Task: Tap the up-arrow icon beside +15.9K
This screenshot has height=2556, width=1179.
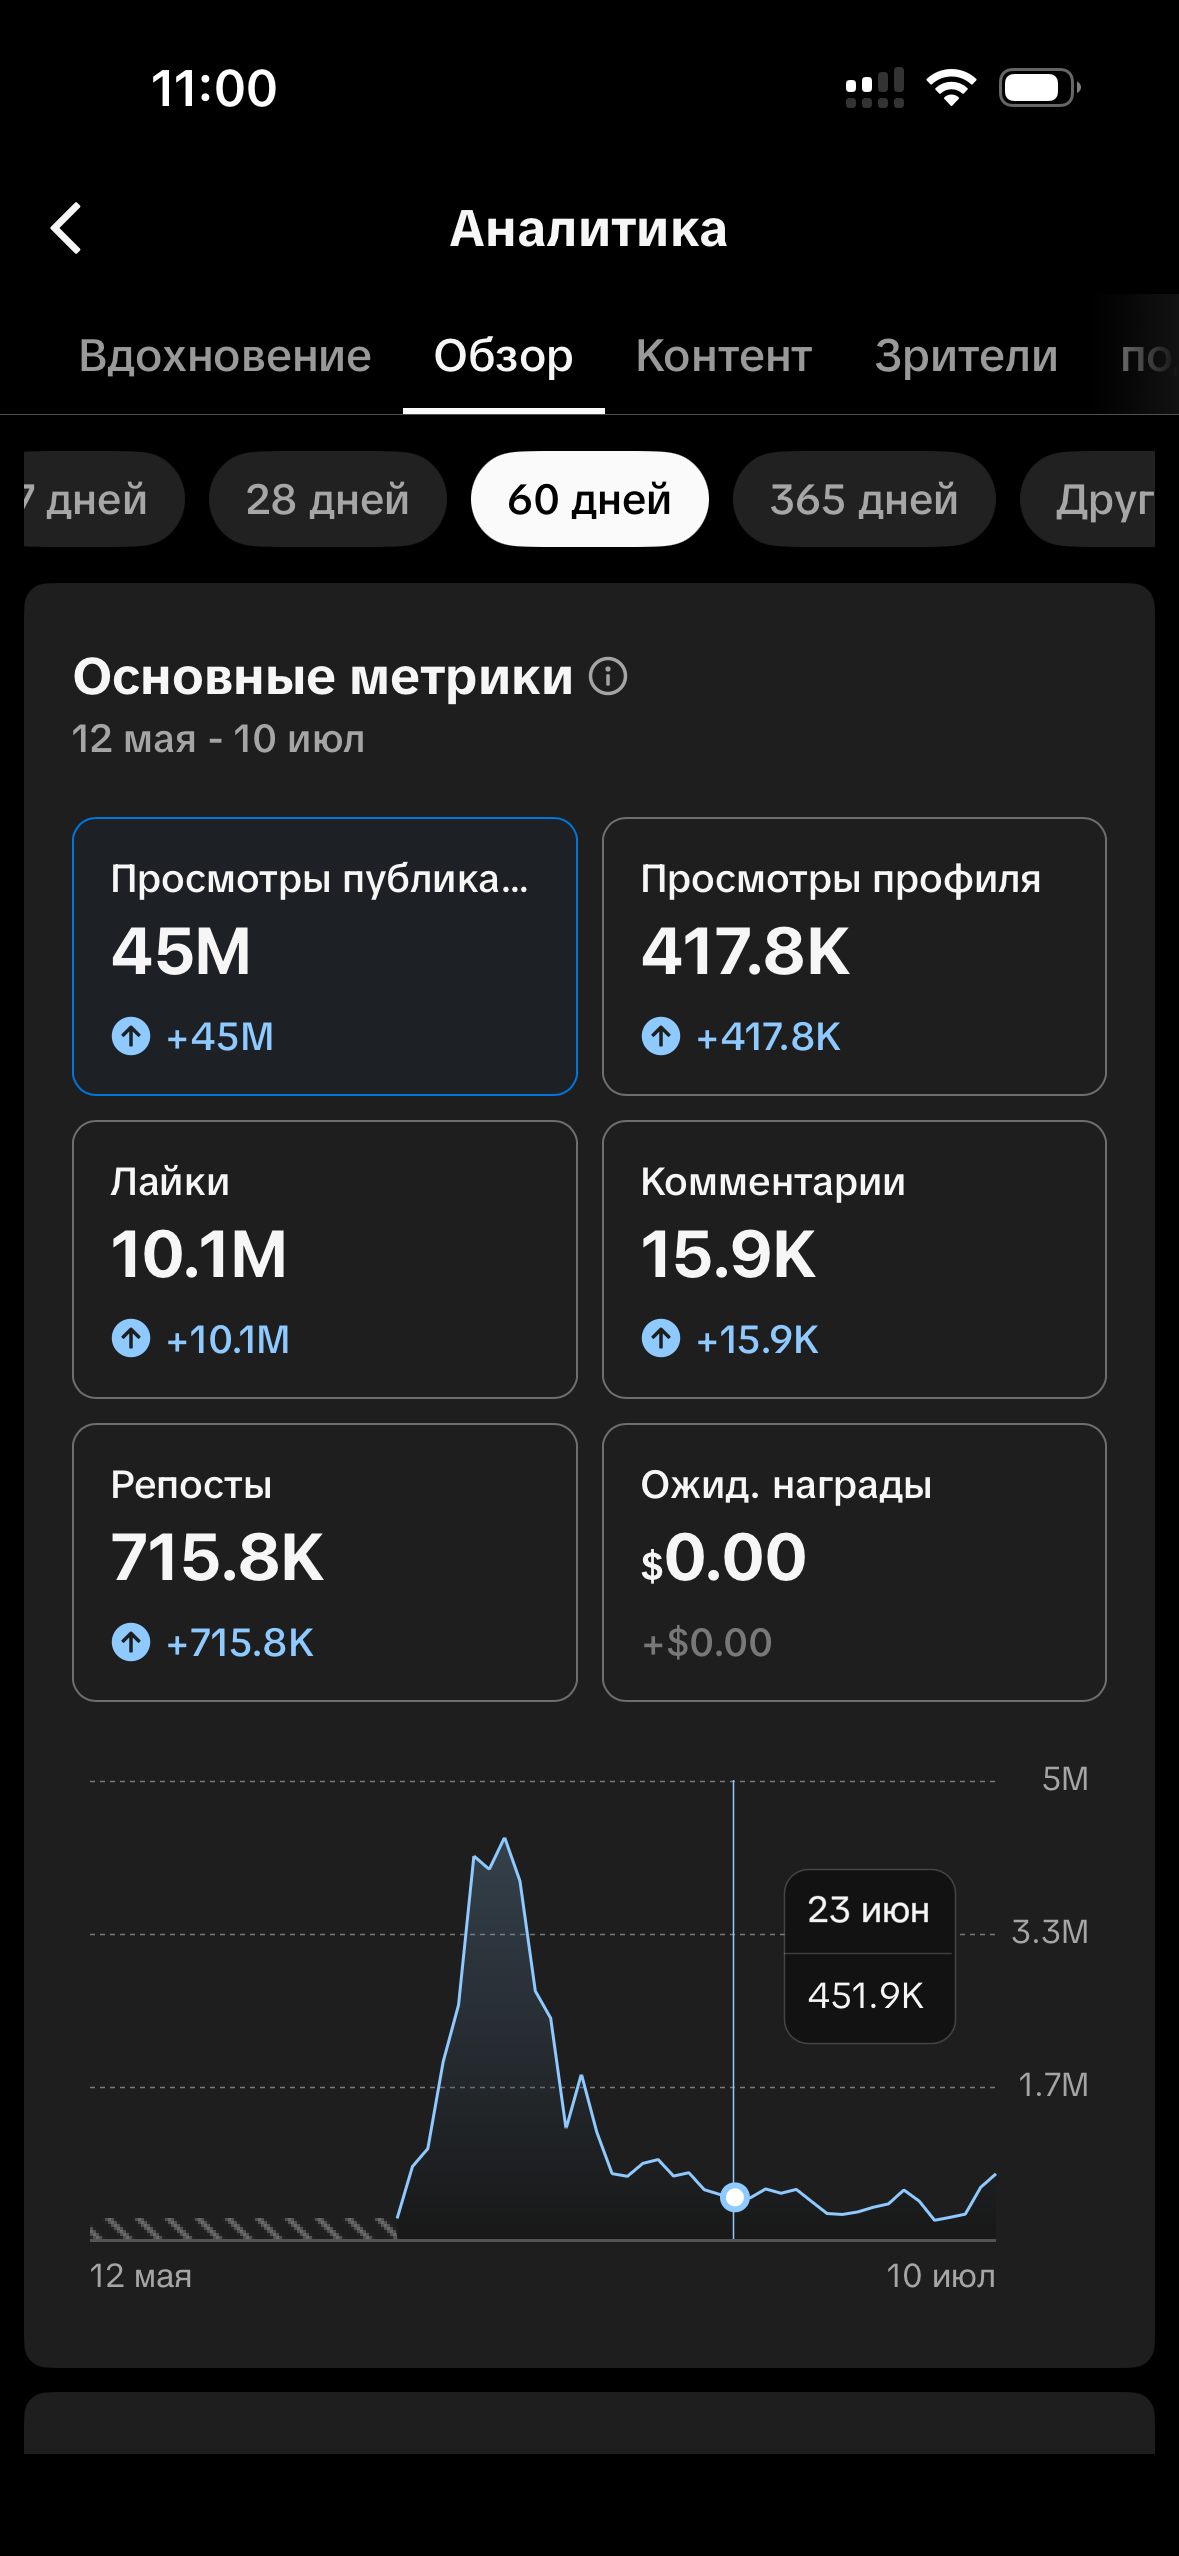Action: (x=661, y=1338)
